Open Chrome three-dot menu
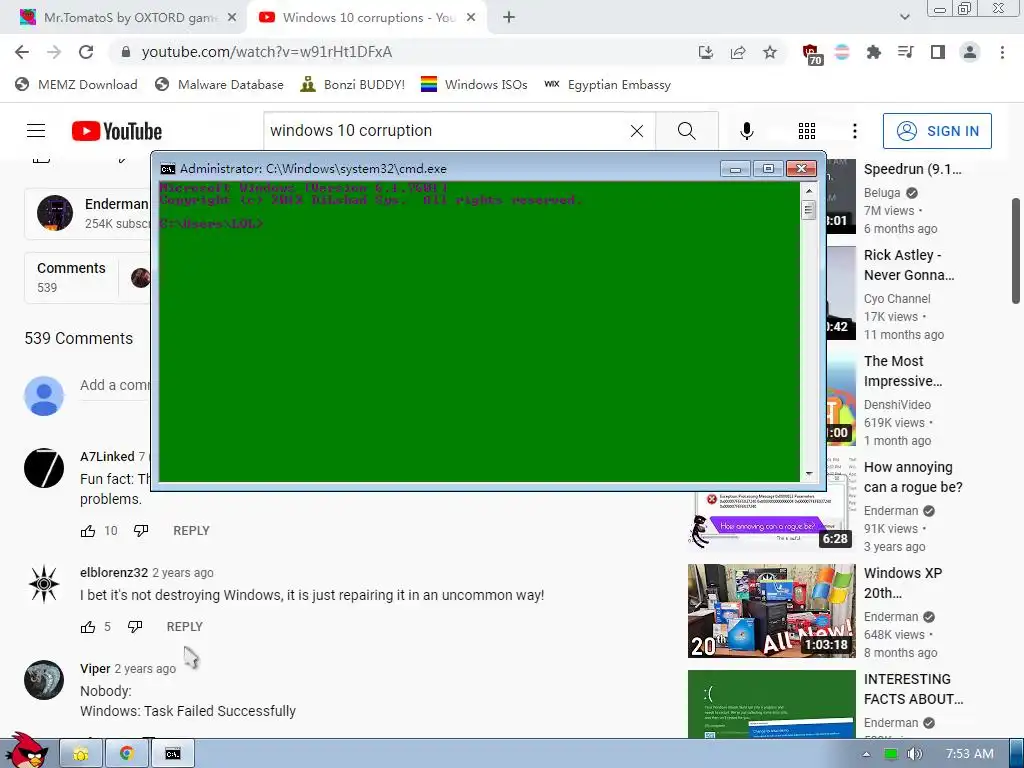The height and width of the screenshot is (768, 1024). point(1002,52)
